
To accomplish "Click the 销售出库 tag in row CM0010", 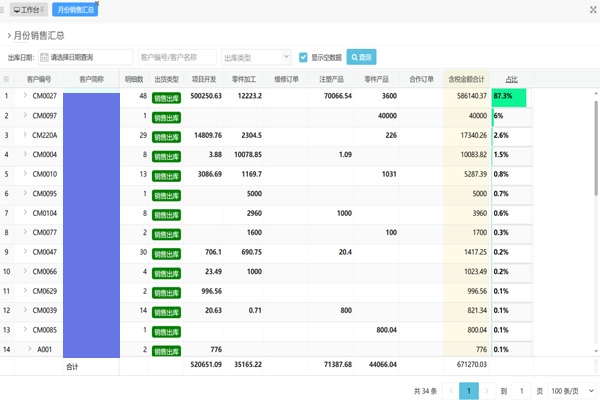I will (166, 176).
